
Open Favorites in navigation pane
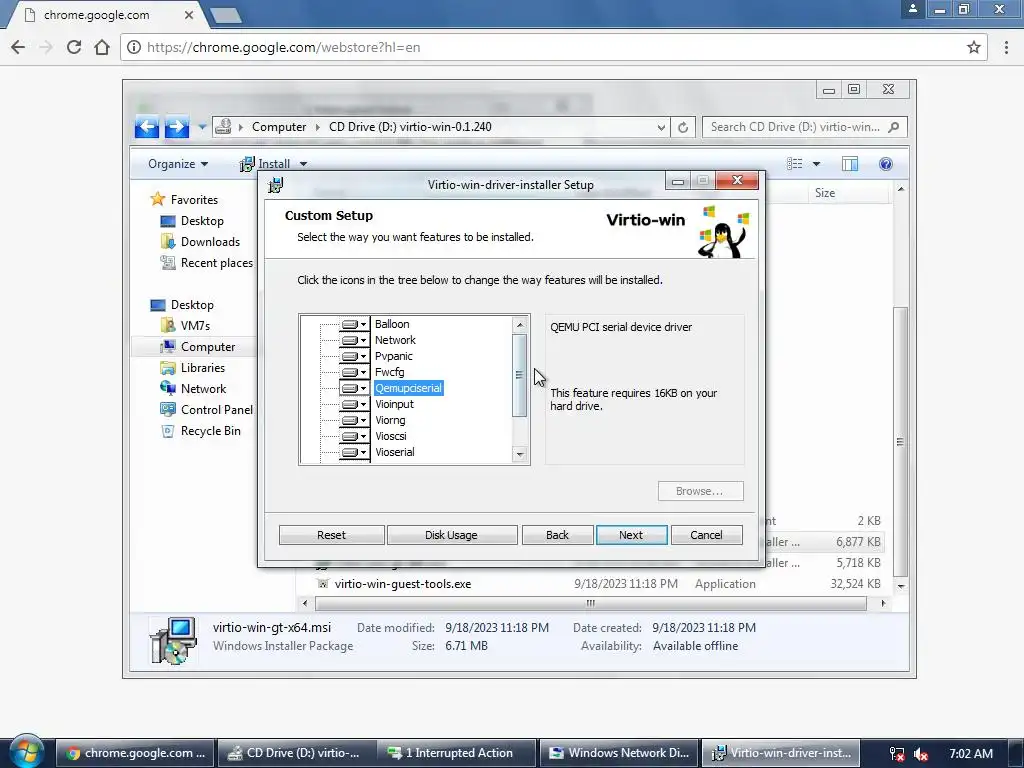[184, 200]
